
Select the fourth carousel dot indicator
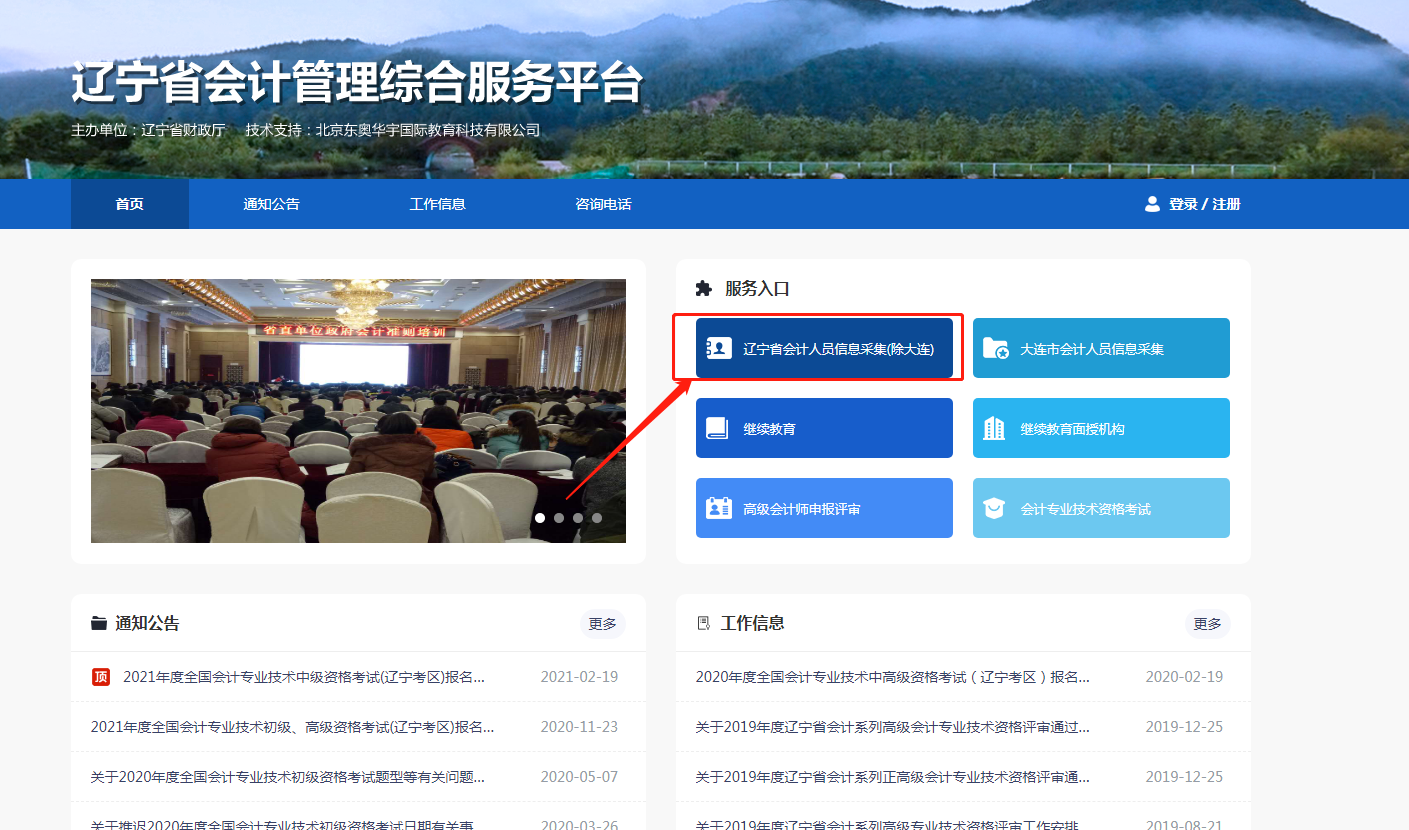pyautogui.click(x=597, y=518)
